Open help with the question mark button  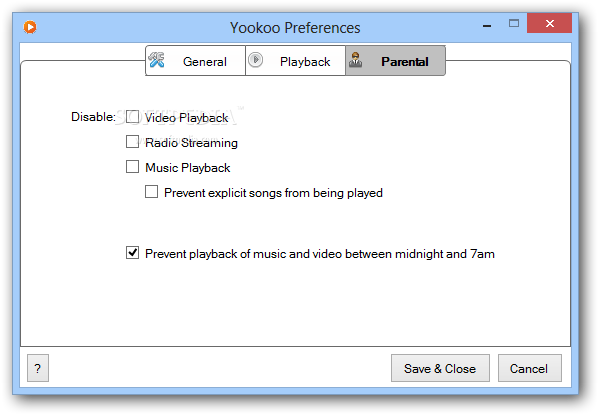(x=38, y=368)
